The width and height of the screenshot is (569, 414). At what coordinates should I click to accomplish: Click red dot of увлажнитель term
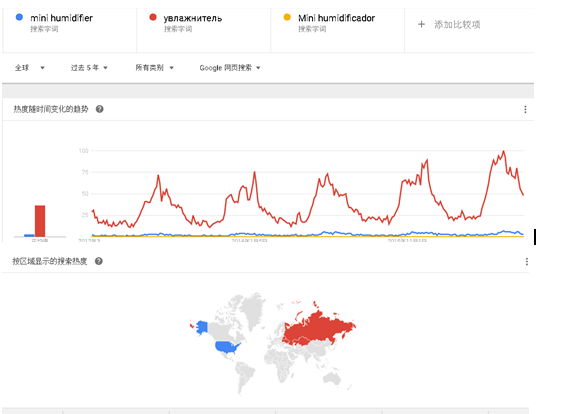point(153,17)
